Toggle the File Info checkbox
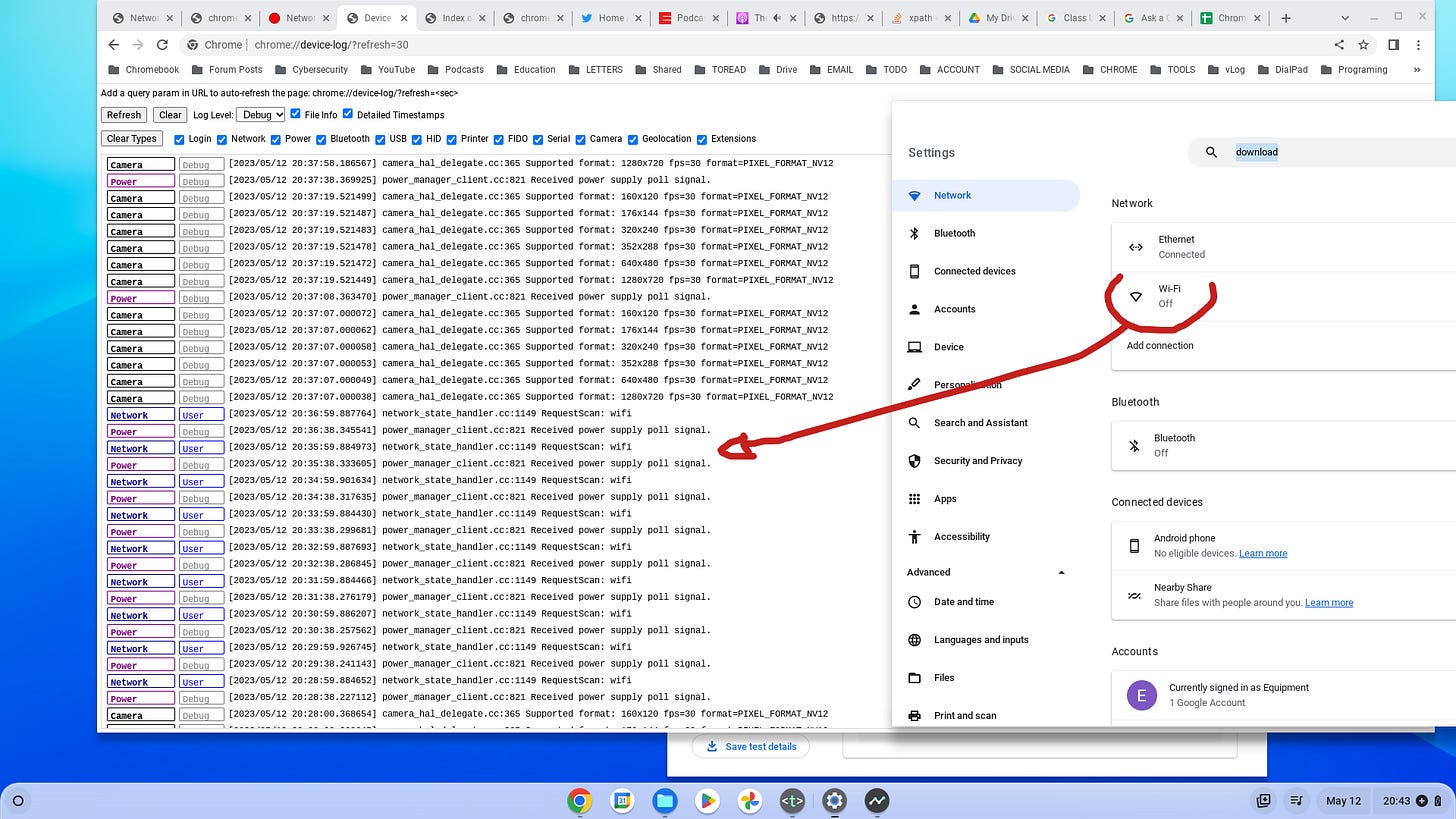Screen dimensions: 1456x819 coord(295,114)
